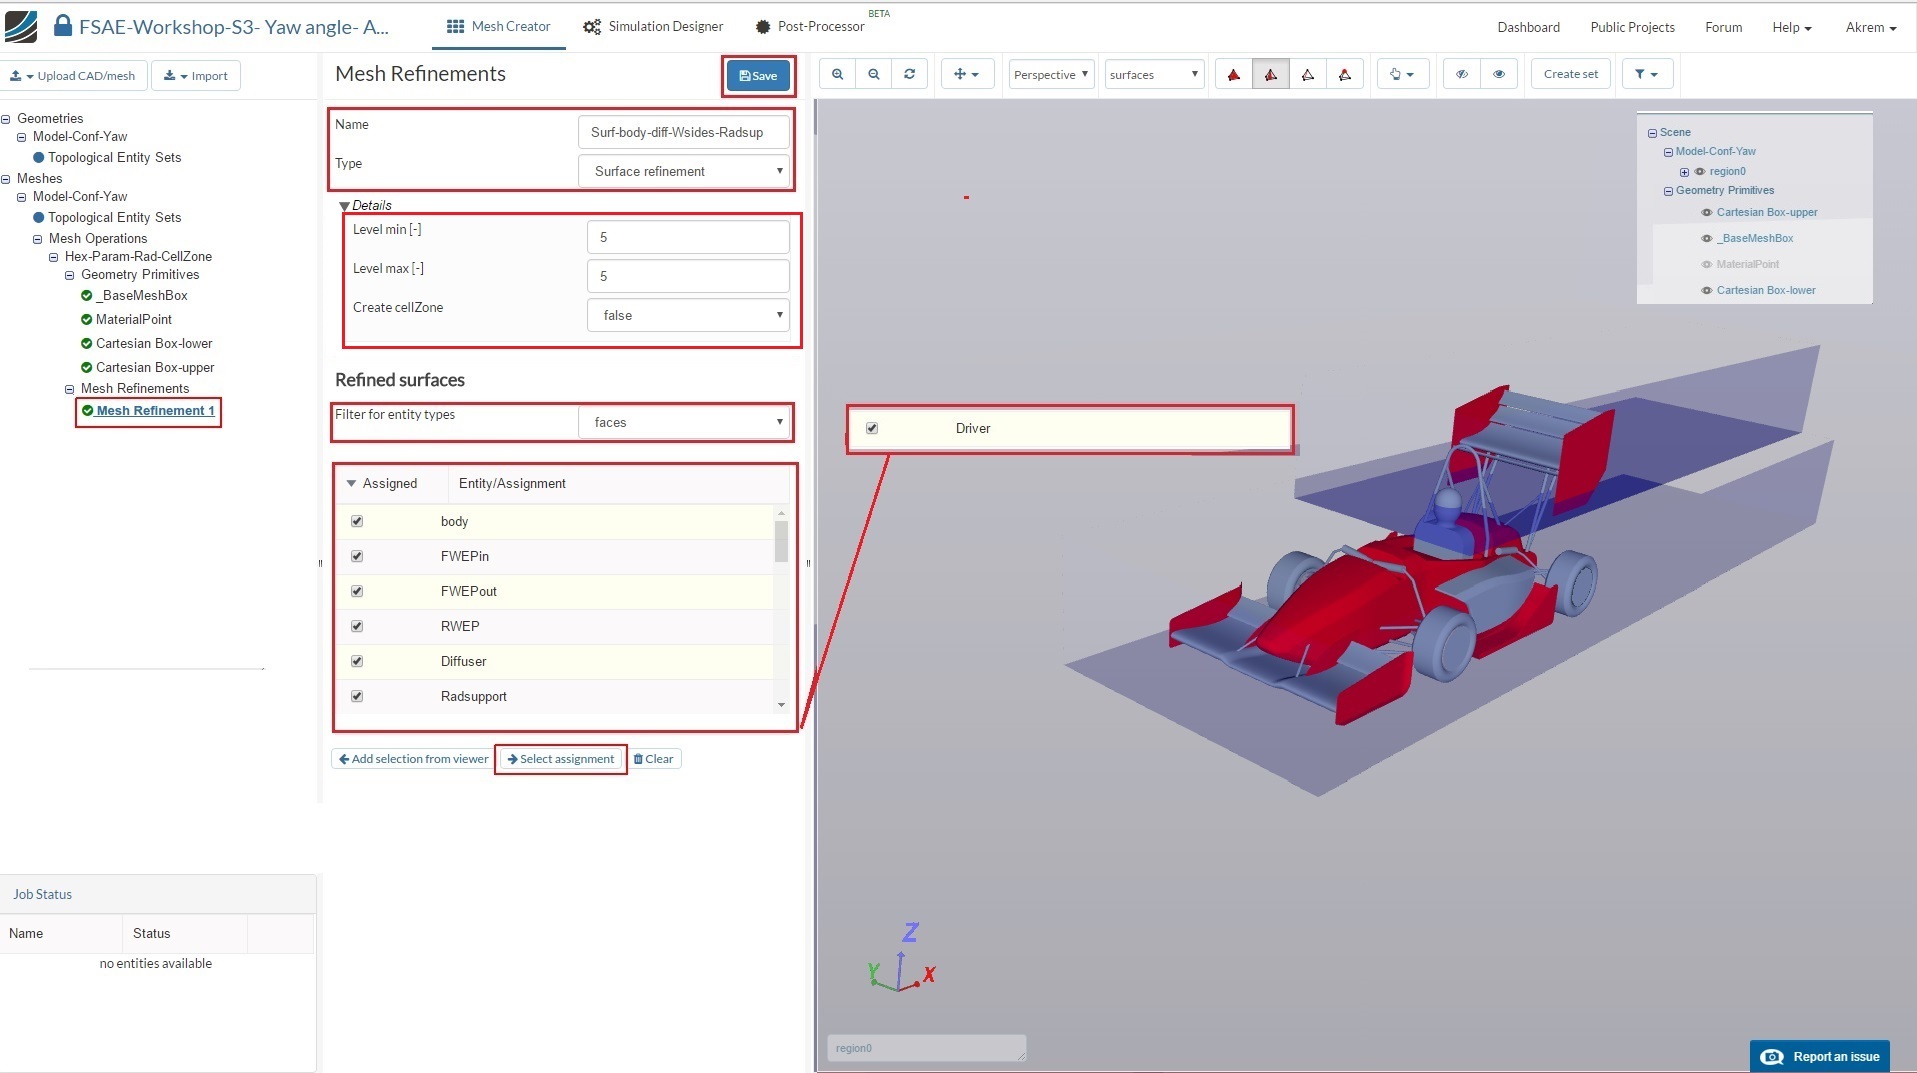
Task: Click the hide selection crossed-eye icon
Action: click(x=1462, y=74)
